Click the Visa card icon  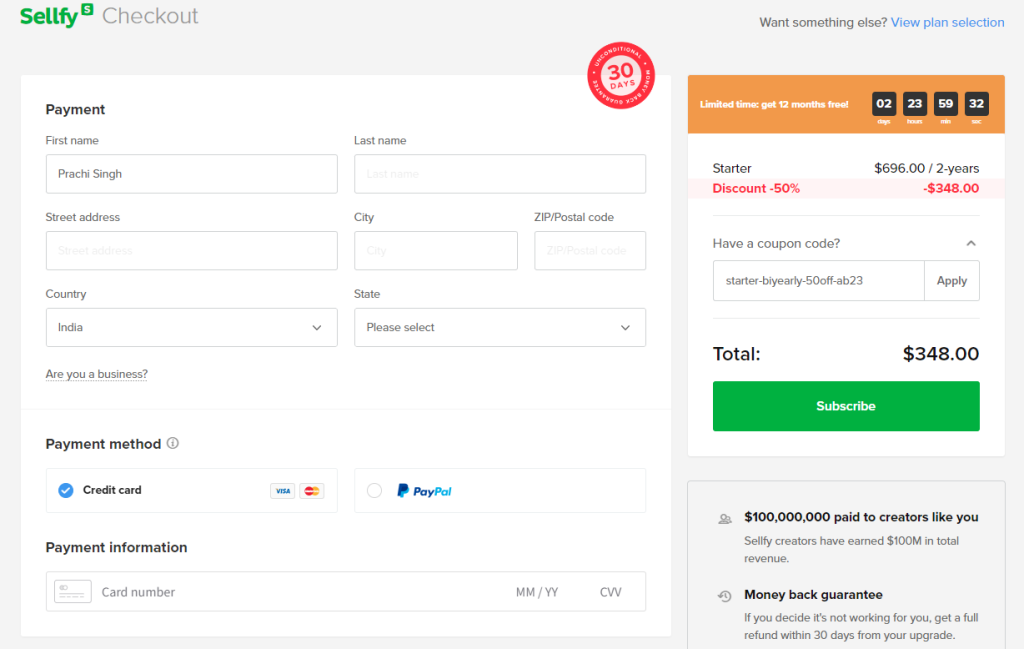283,491
